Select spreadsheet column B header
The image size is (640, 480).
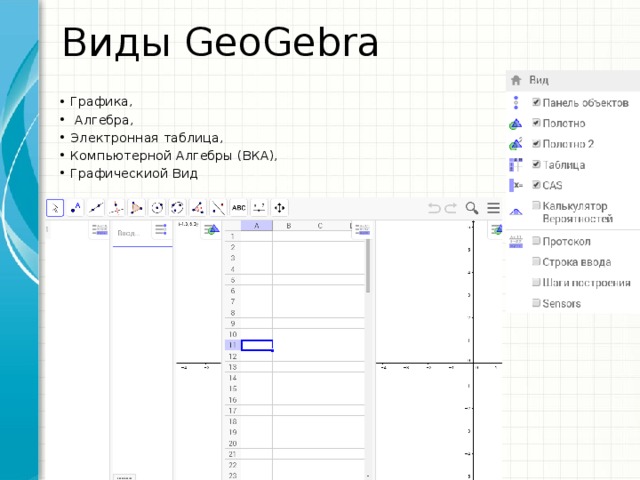(x=289, y=226)
